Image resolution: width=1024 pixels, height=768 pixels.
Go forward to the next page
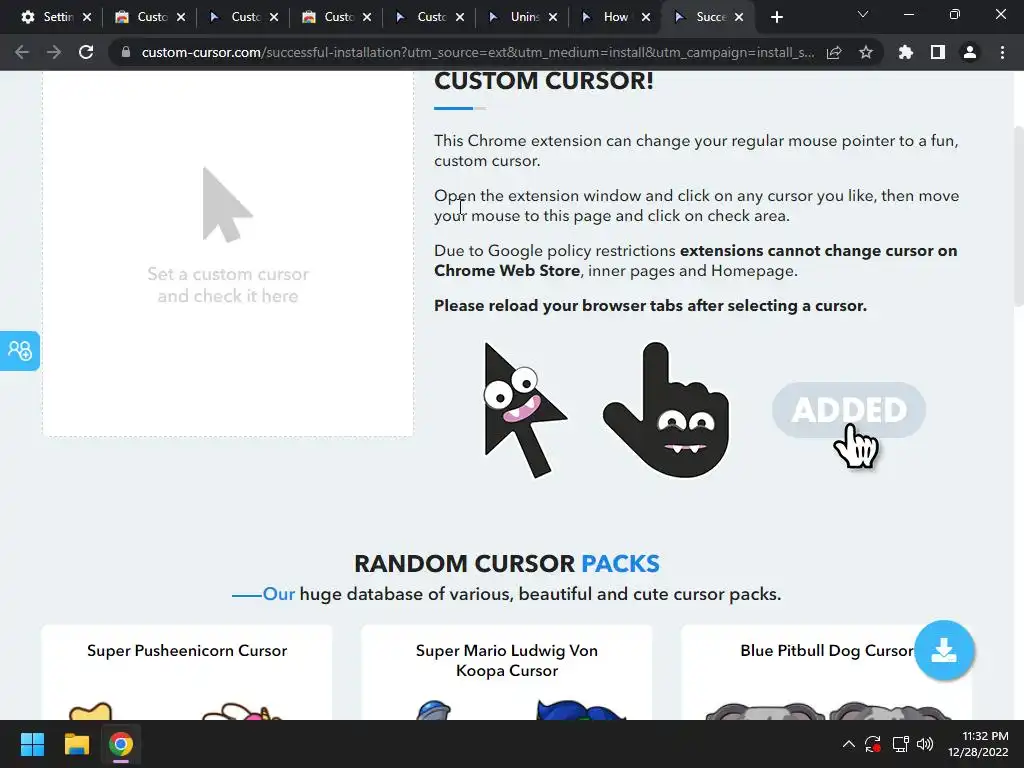54,52
